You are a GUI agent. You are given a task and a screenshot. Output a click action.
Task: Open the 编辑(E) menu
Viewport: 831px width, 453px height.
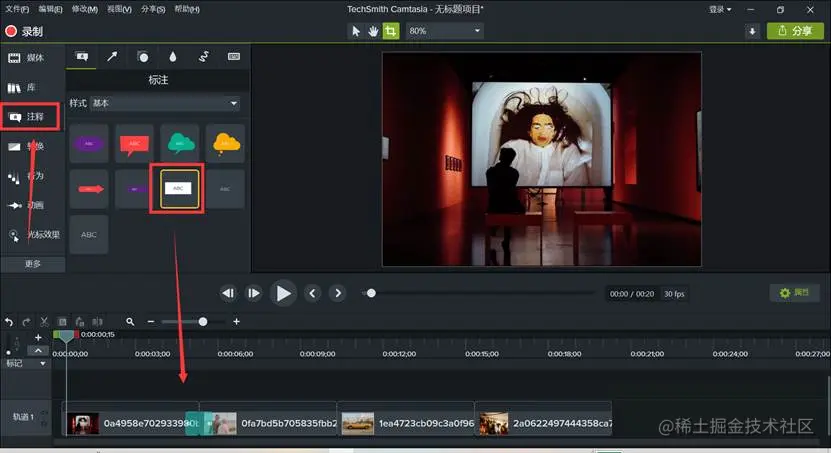[x=50, y=9]
